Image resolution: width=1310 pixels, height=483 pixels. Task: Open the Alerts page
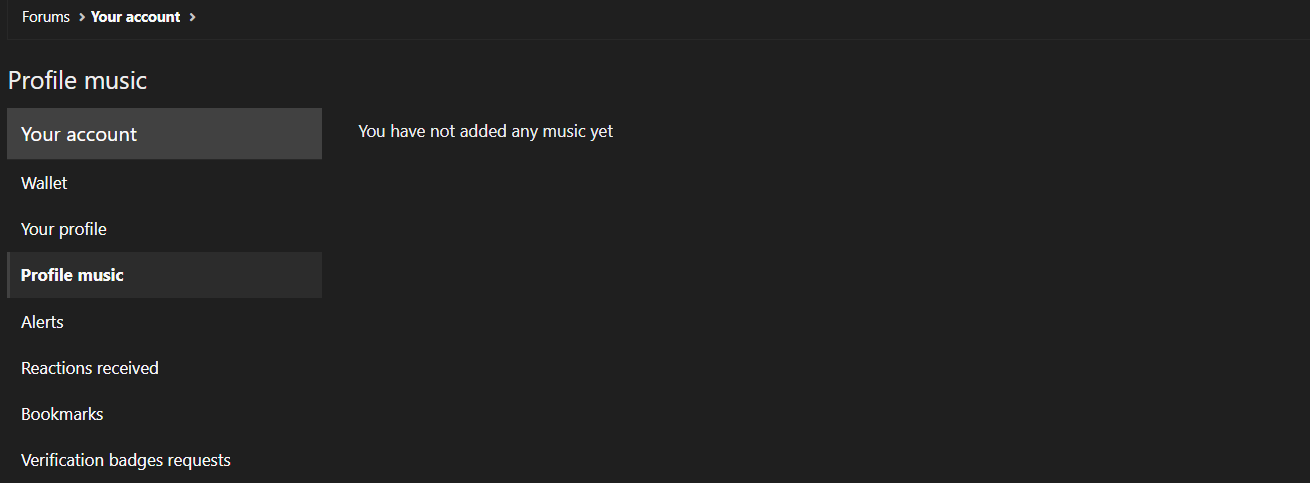(42, 322)
